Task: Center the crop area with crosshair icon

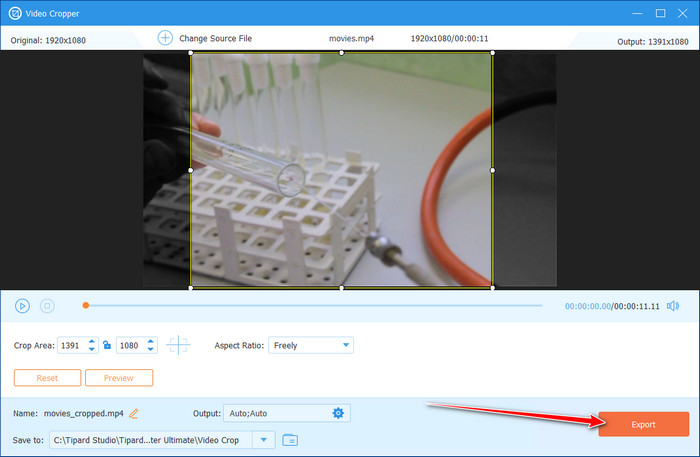Action: [178, 345]
